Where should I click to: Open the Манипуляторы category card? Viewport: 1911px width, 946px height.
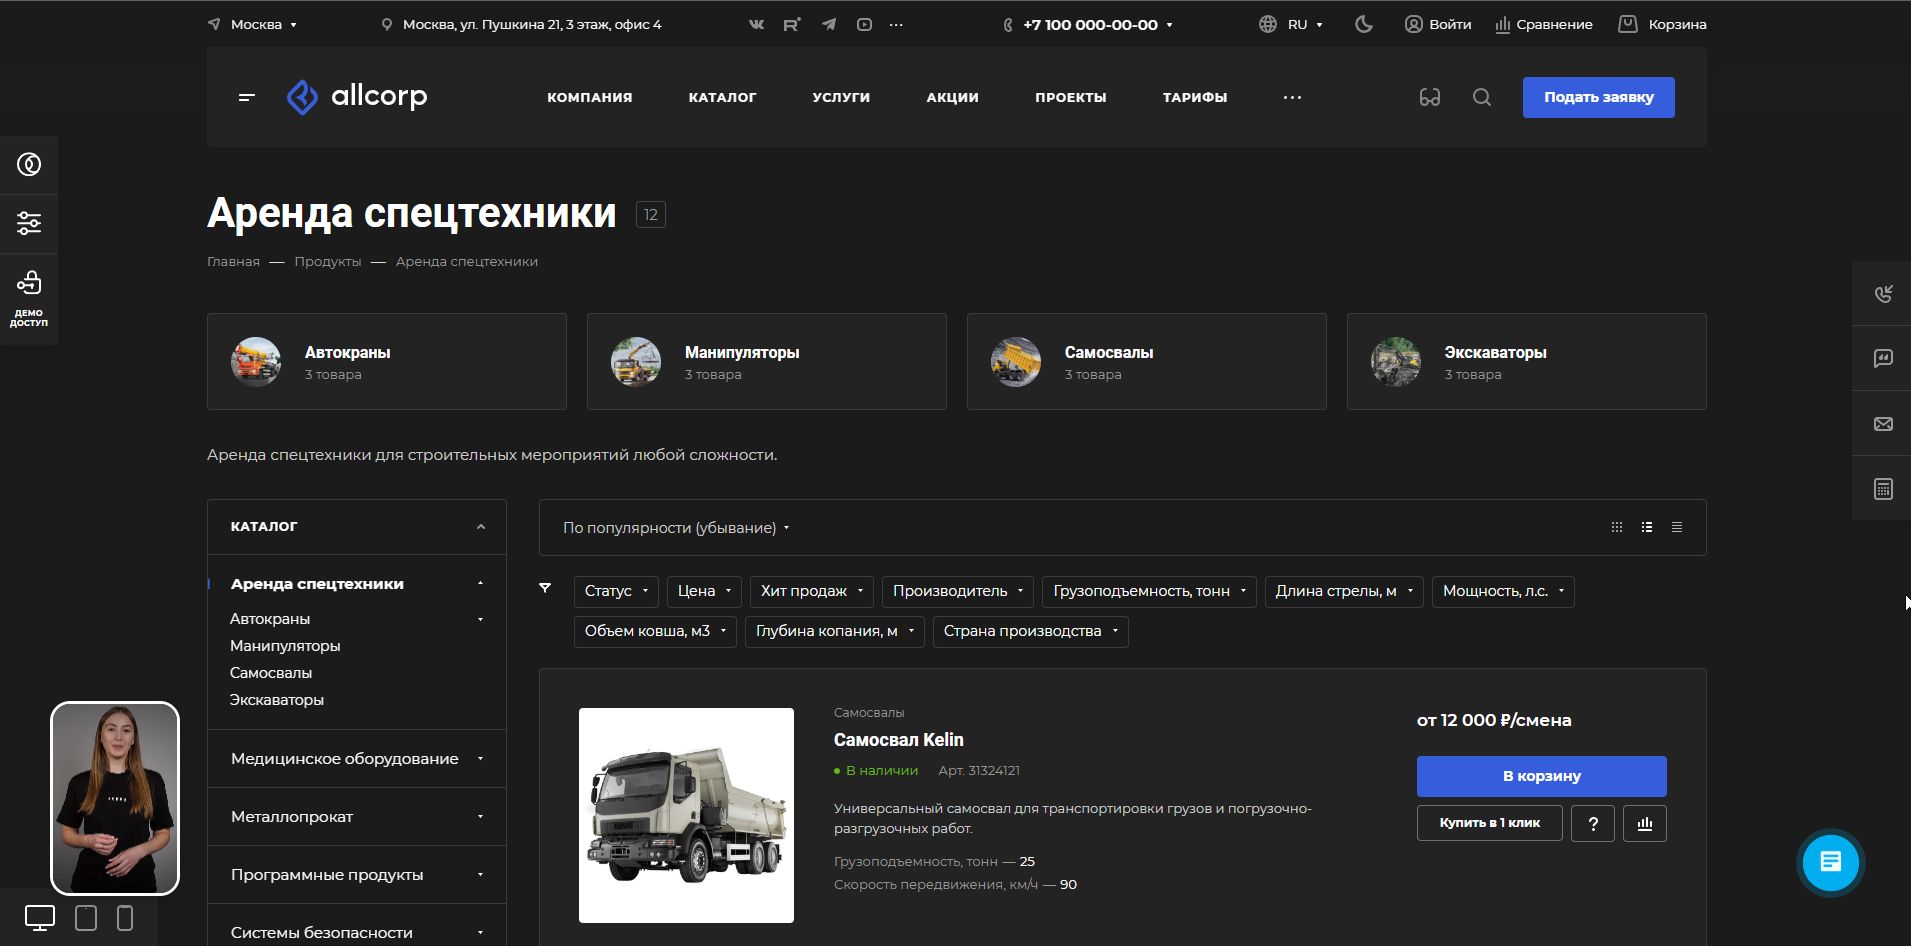point(767,361)
